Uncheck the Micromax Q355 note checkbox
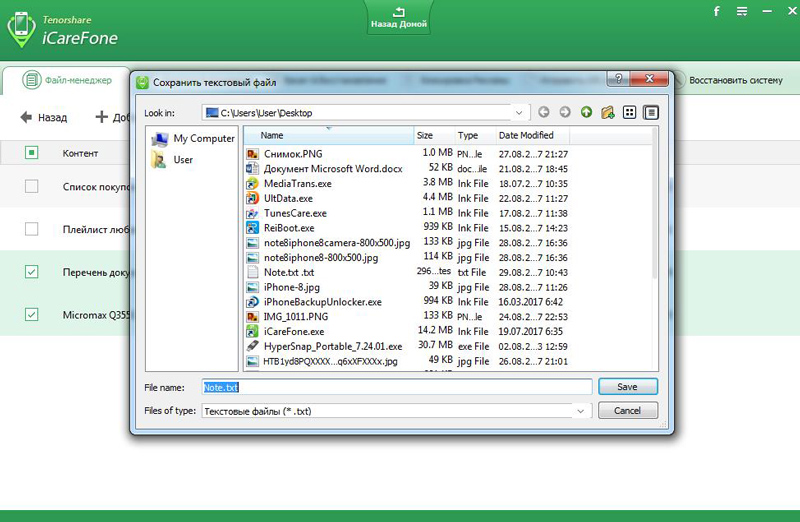800x522 pixels. click(x=32, y=314)
